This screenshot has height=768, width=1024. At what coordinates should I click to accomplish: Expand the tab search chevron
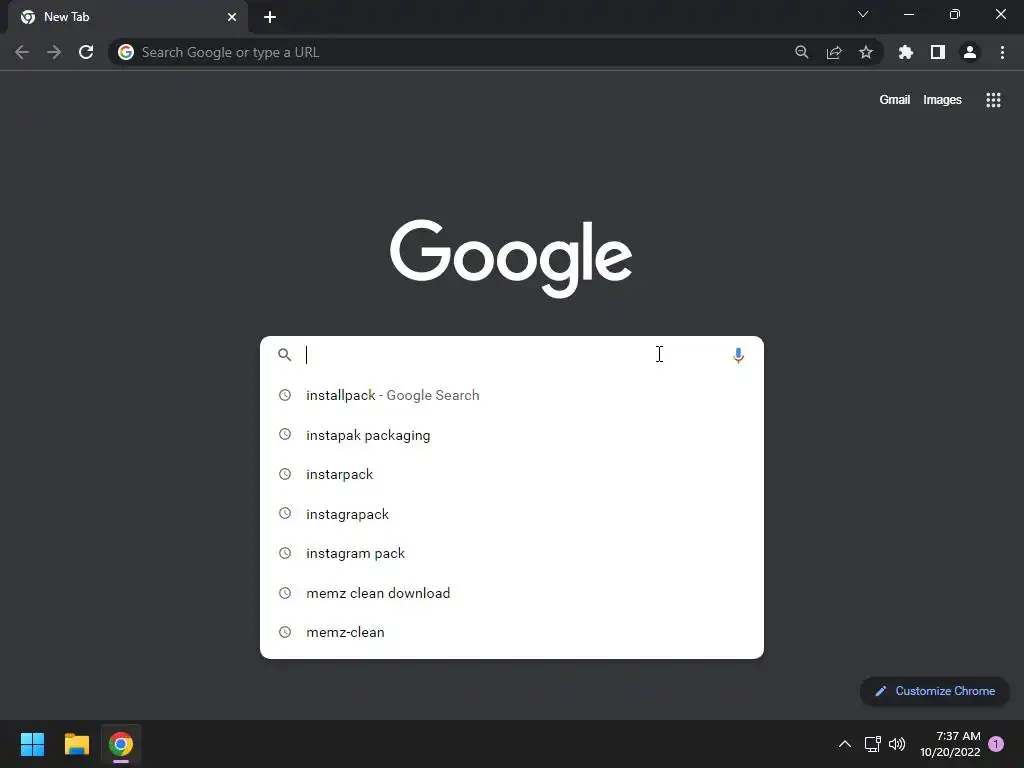863,14
